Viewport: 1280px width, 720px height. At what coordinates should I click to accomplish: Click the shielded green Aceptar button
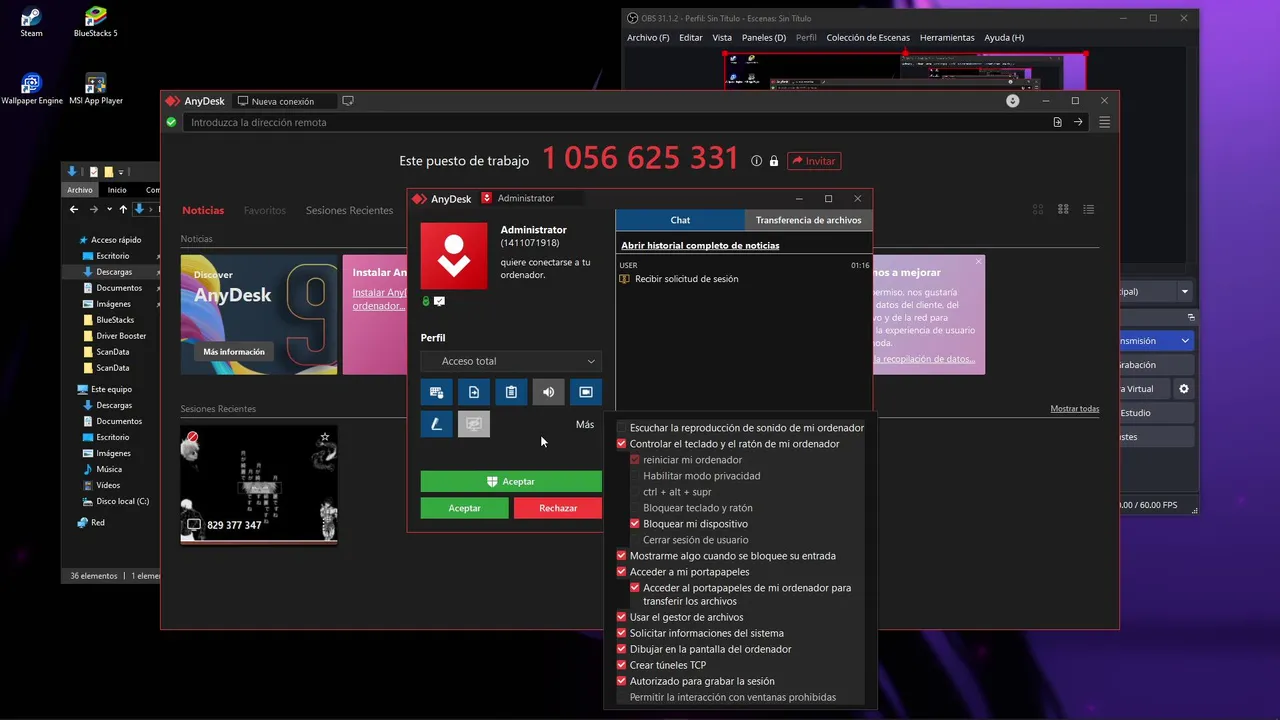tap(511, 482)
